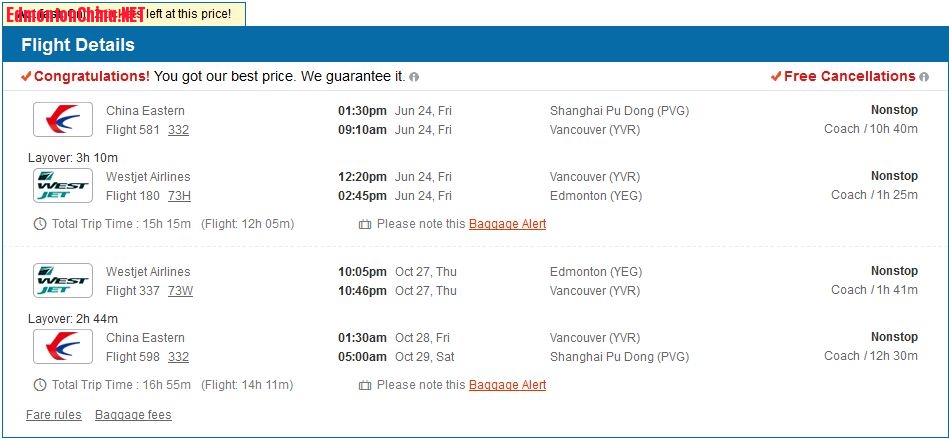The image size is (949, 439).
Task: Click the WestJet logo beside Flight 180
Action: [63, 186]
